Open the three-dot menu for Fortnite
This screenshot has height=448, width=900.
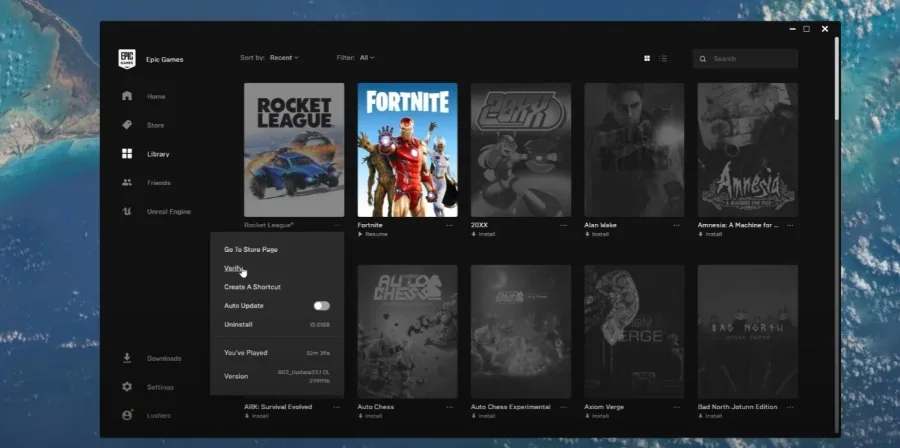pos(449,225)
